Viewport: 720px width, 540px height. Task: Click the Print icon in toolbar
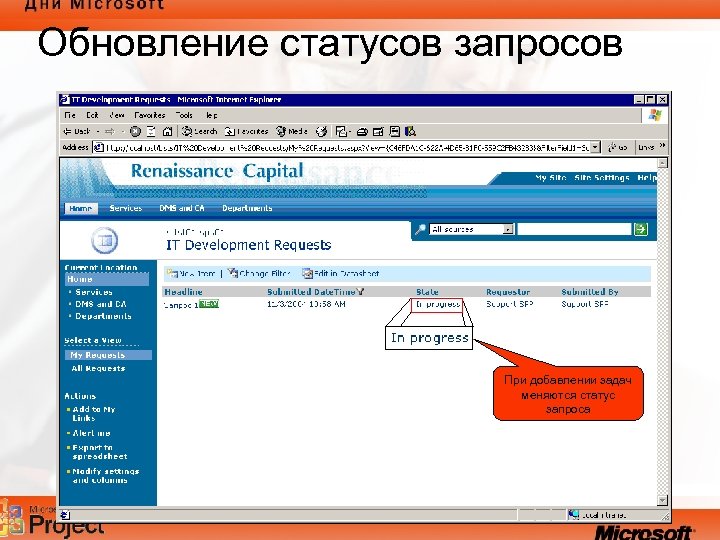[362, 132]
